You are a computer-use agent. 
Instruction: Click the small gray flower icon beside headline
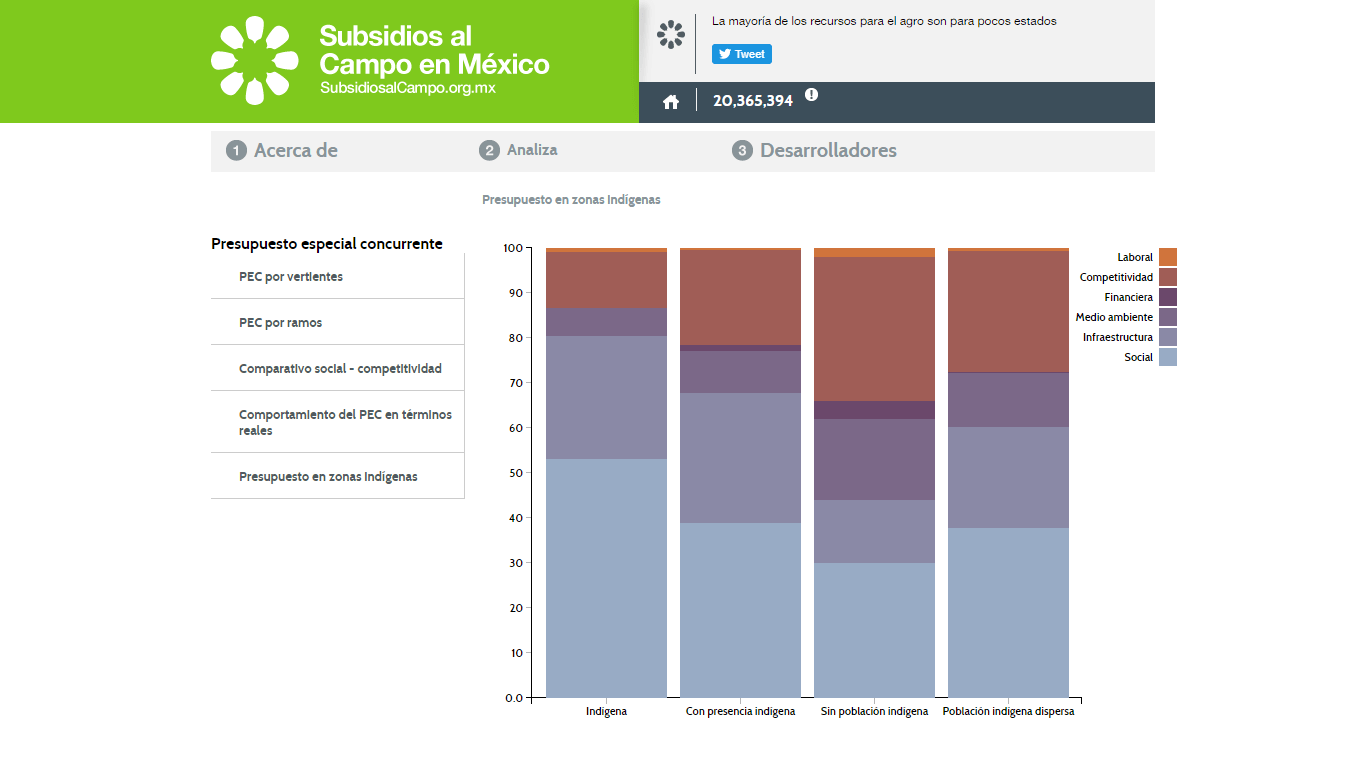671,35
